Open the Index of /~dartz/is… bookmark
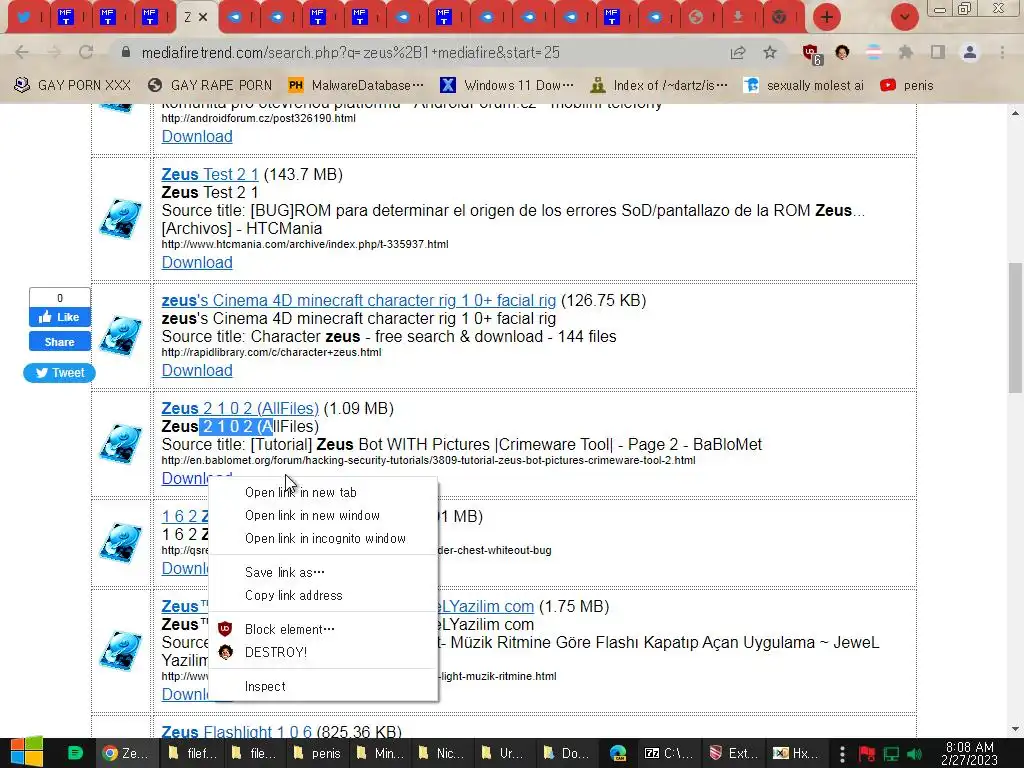Viewport: 1024px width, 768px height. coord(658,86)
